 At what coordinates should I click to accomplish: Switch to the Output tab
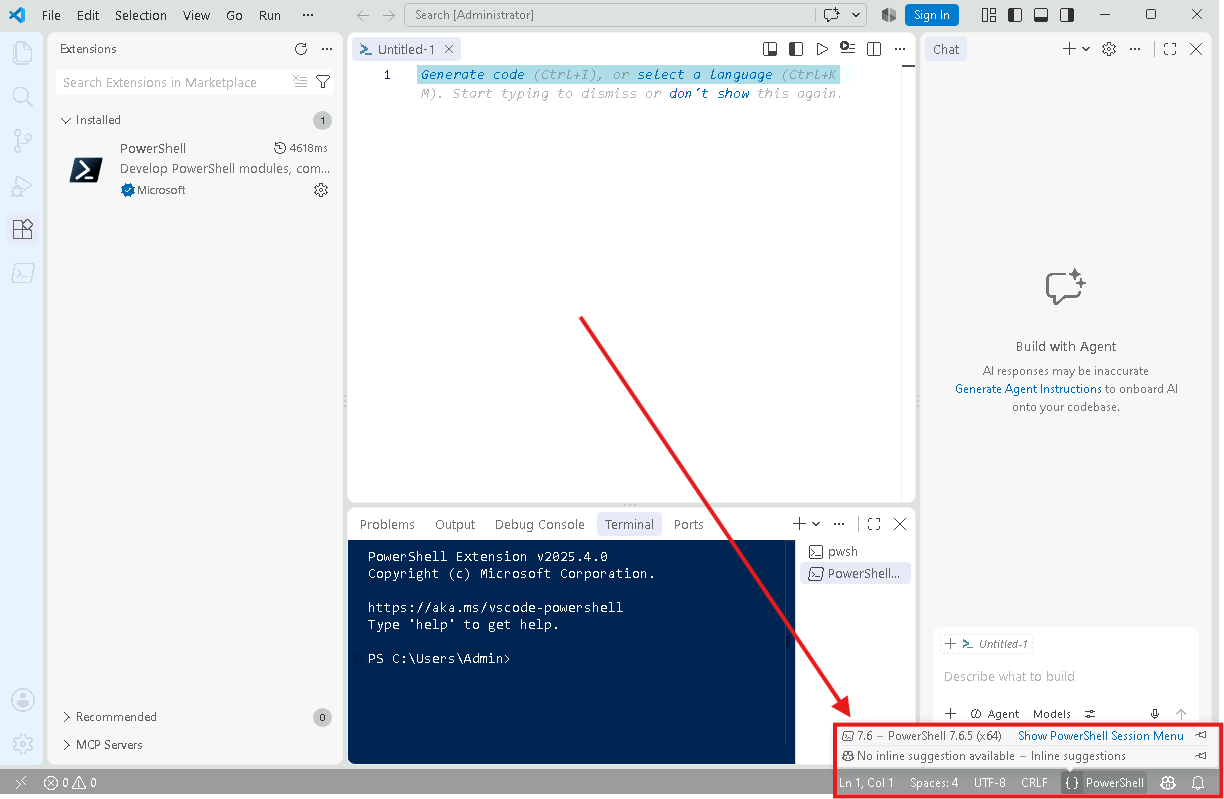[x=455, y=524]
